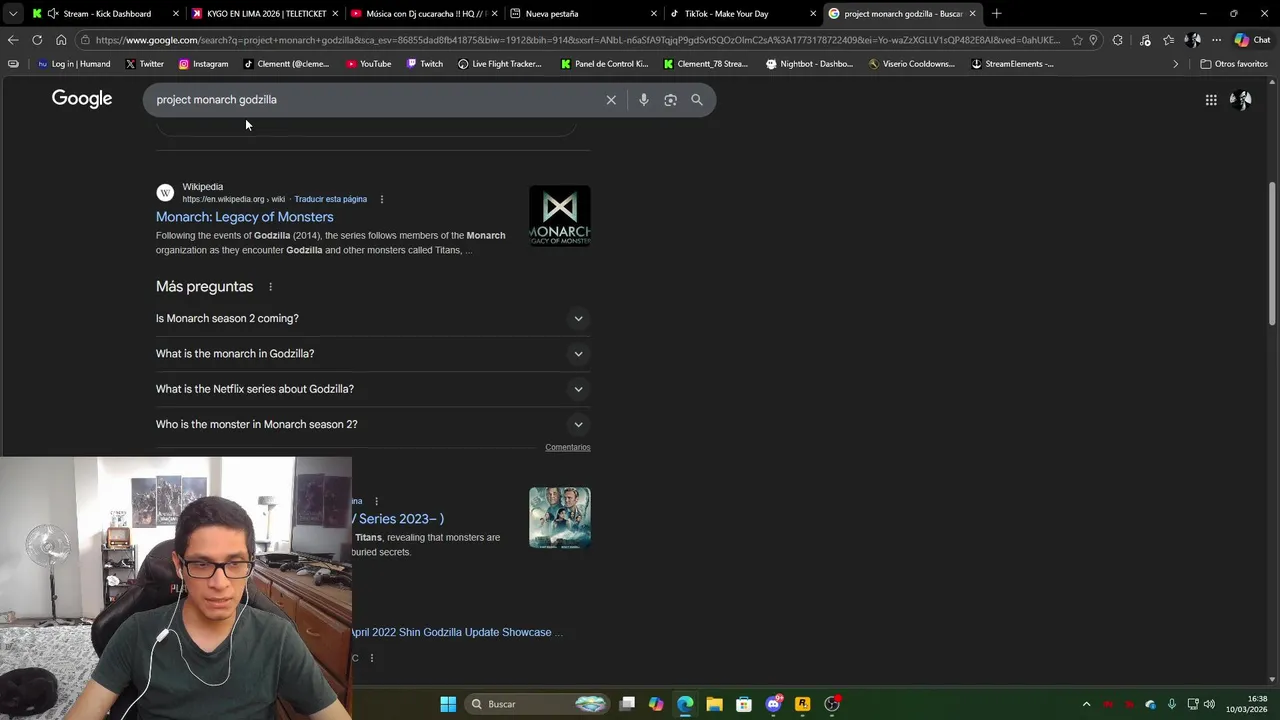This screenshot has height=720, width=1280.
Task: Click the page vertical scrollbar
Action: (1272, 253)
